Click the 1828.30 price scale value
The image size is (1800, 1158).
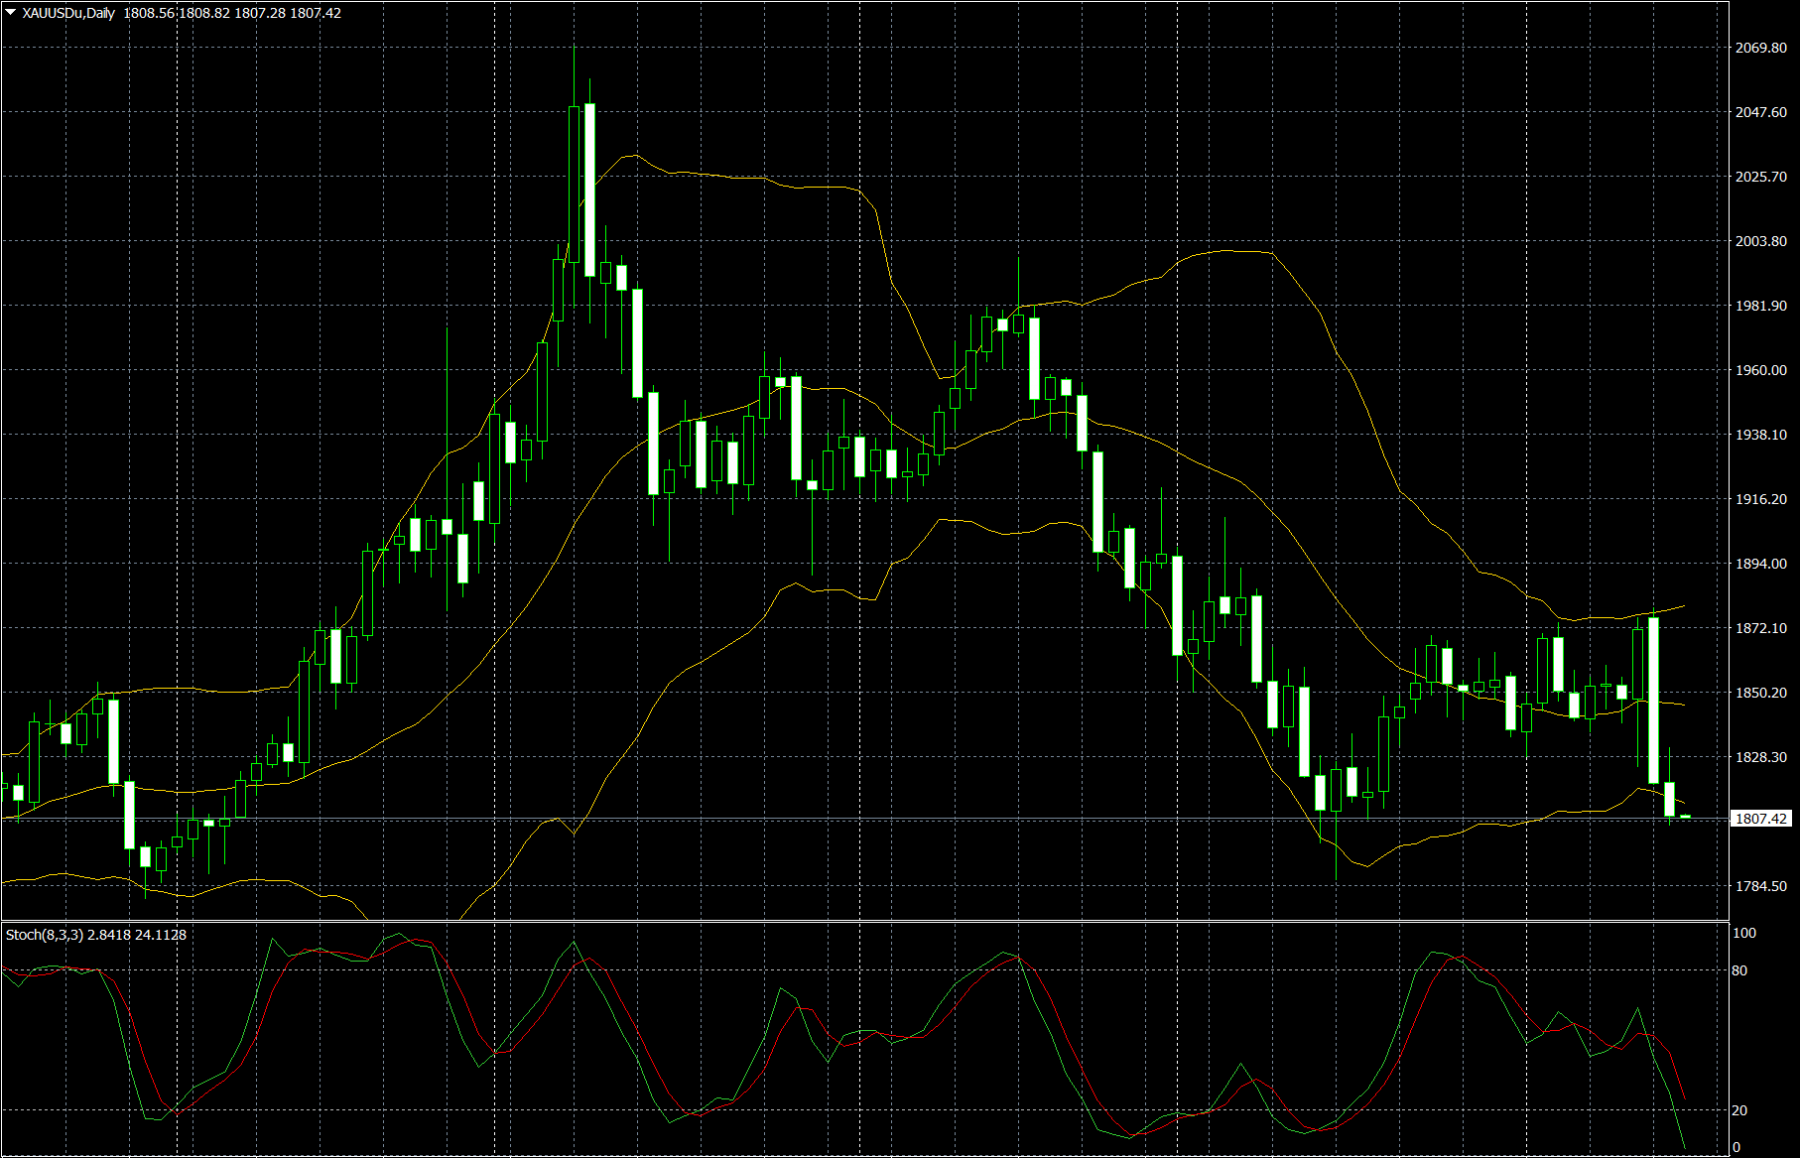1761,757
